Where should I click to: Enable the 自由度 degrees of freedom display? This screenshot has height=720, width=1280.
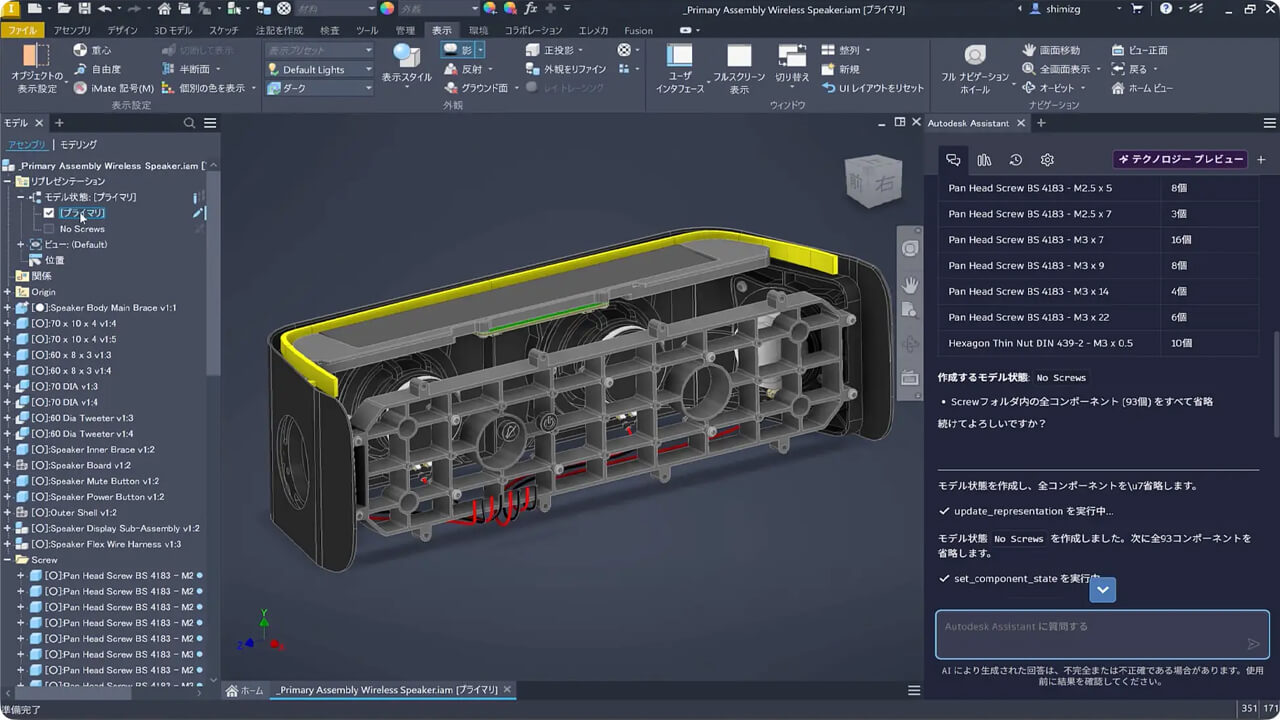point(85,68)
